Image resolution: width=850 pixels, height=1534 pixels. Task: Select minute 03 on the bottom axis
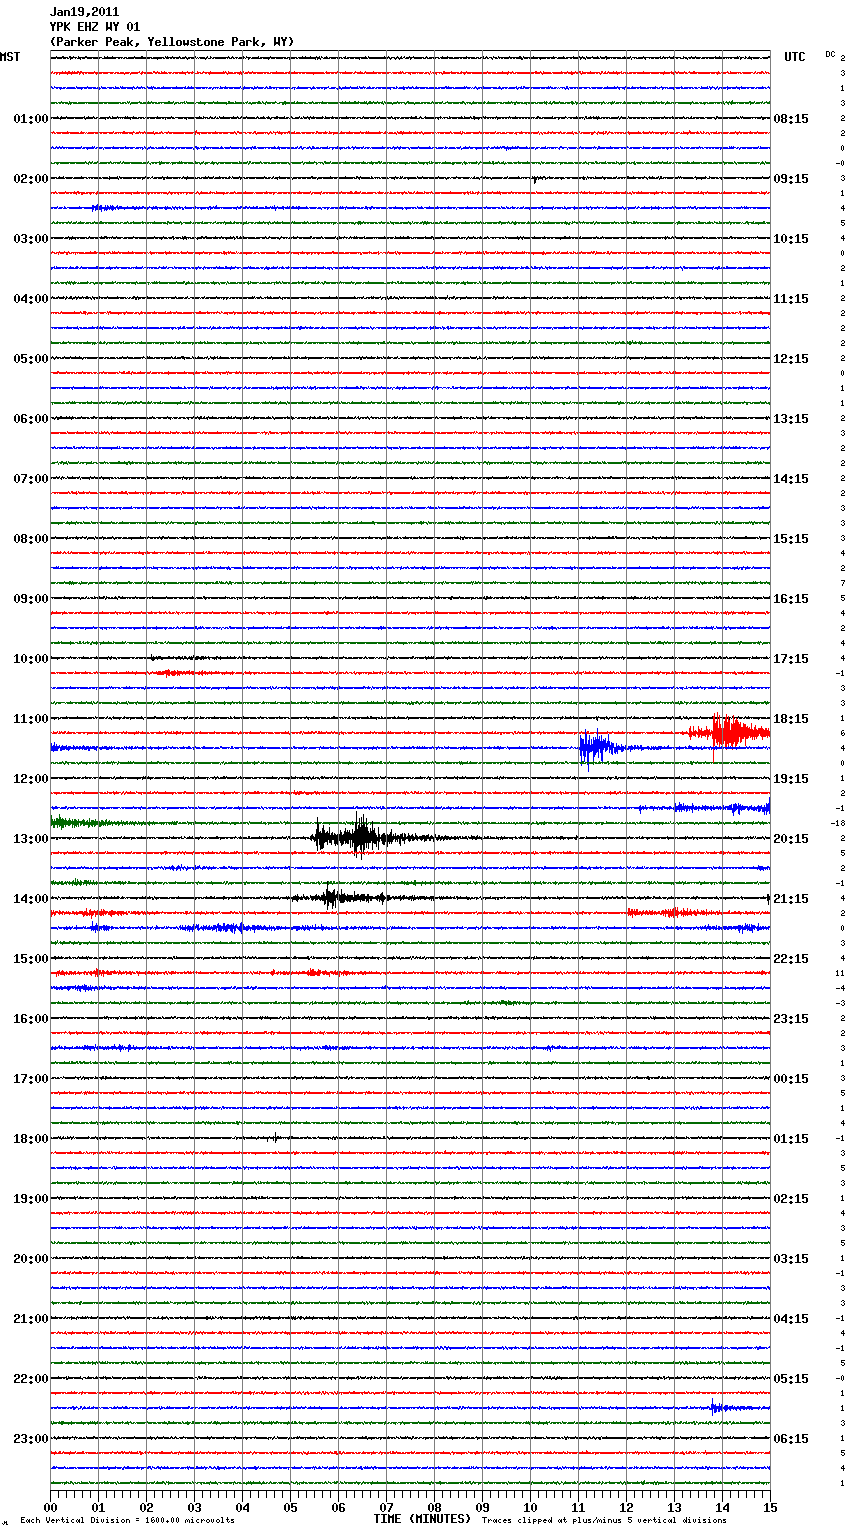(194, 1507)
